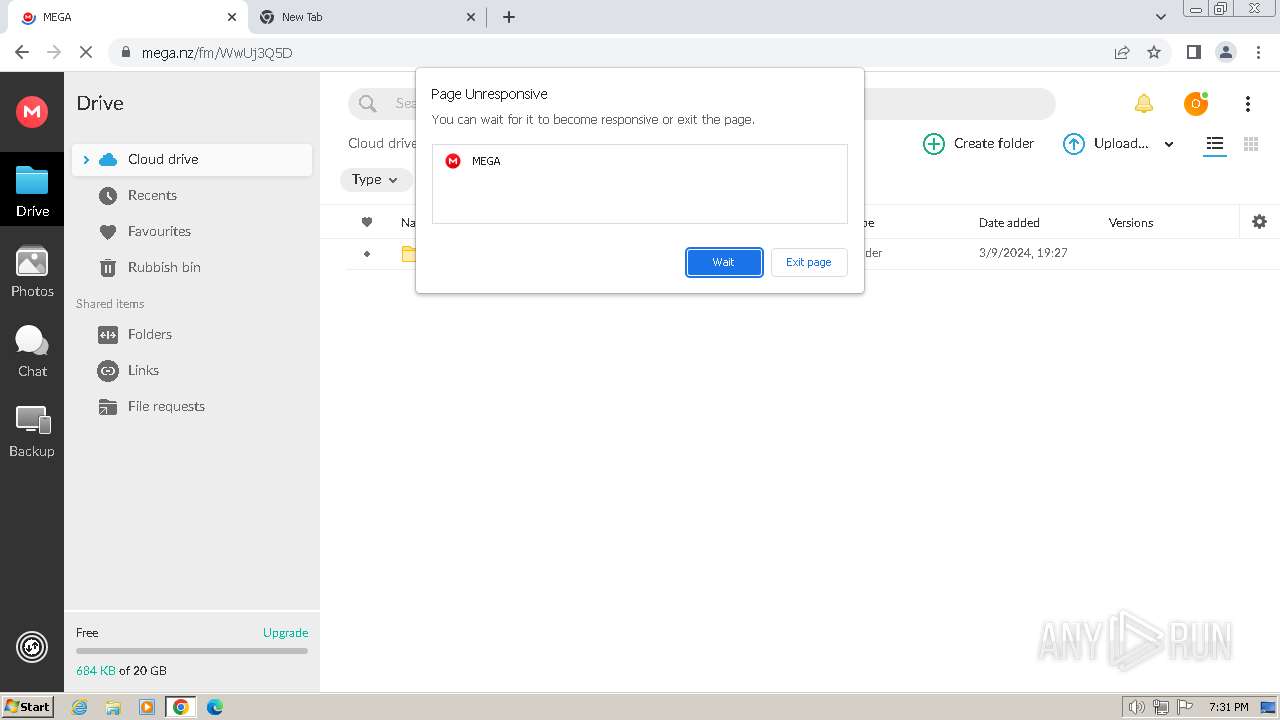Open the Photos section
Screen dimensions: 1280x720
pos(32,272)
